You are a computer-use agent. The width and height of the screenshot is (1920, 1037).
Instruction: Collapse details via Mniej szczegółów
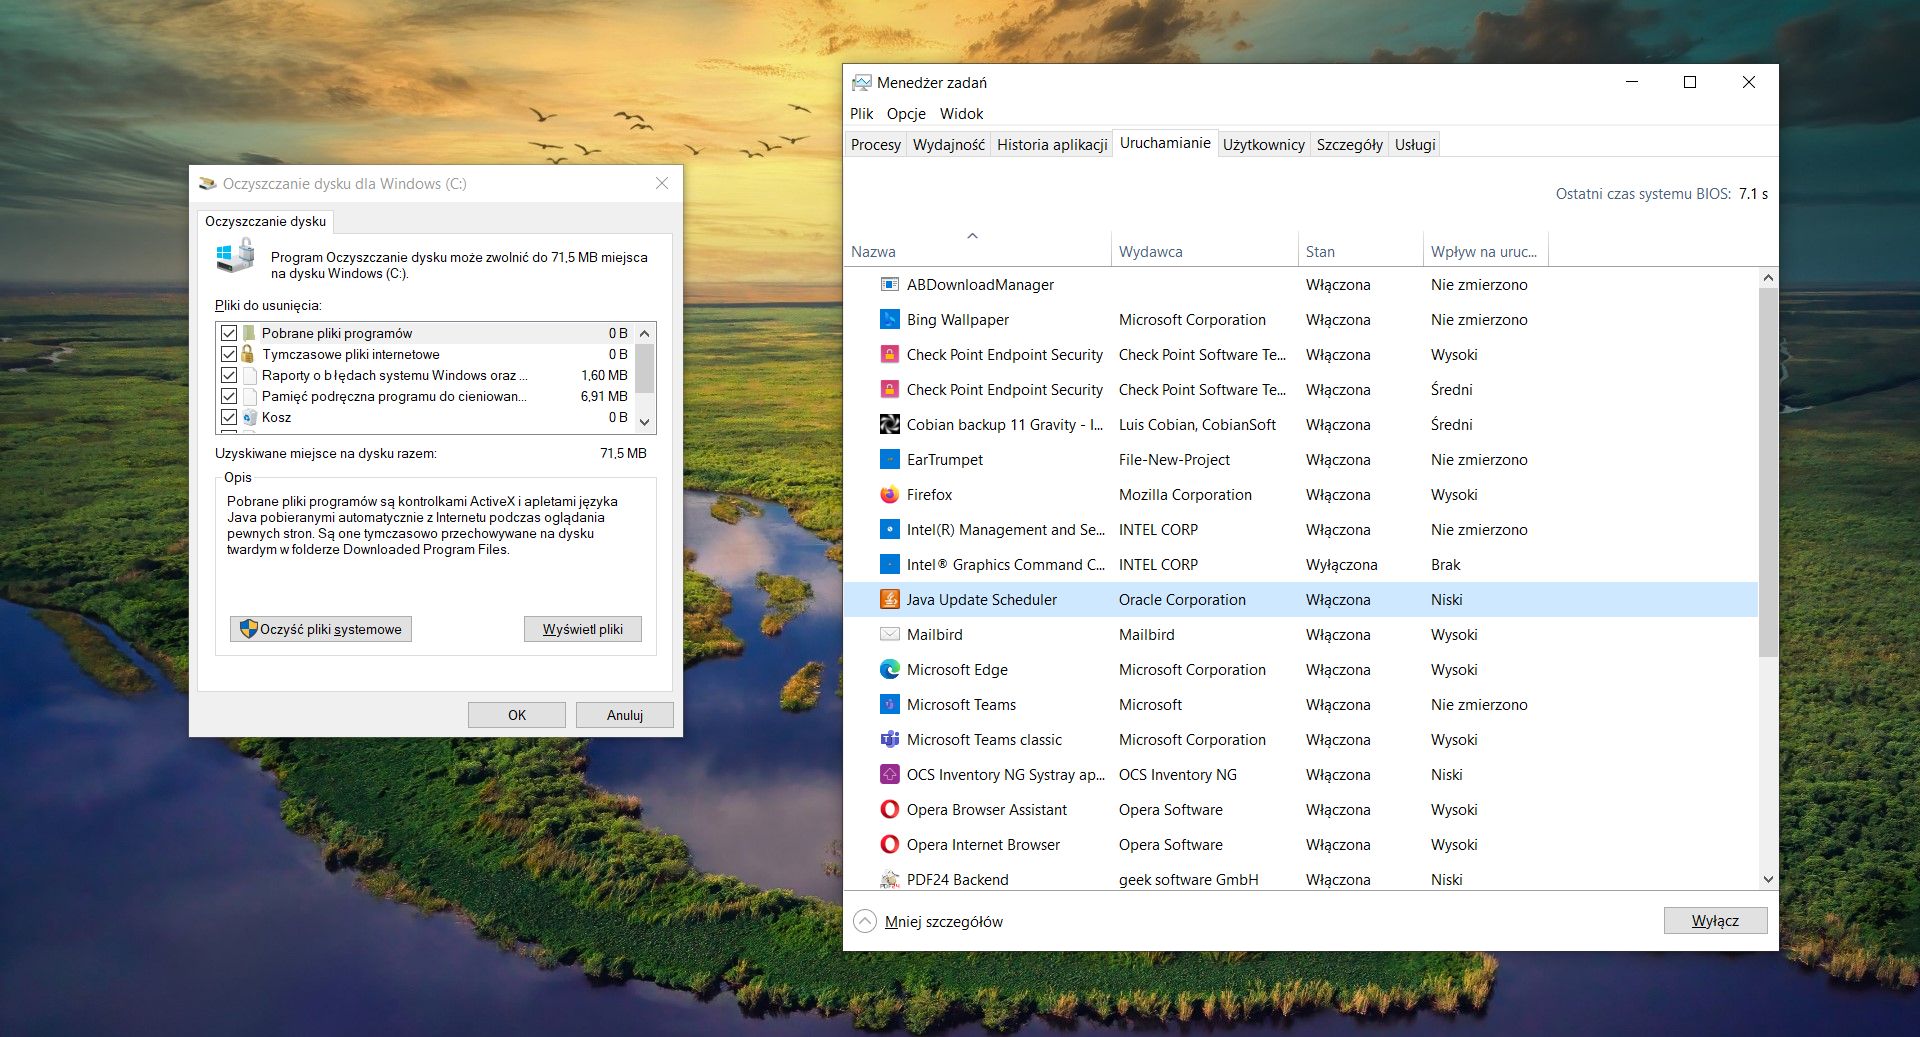[943, 921]
